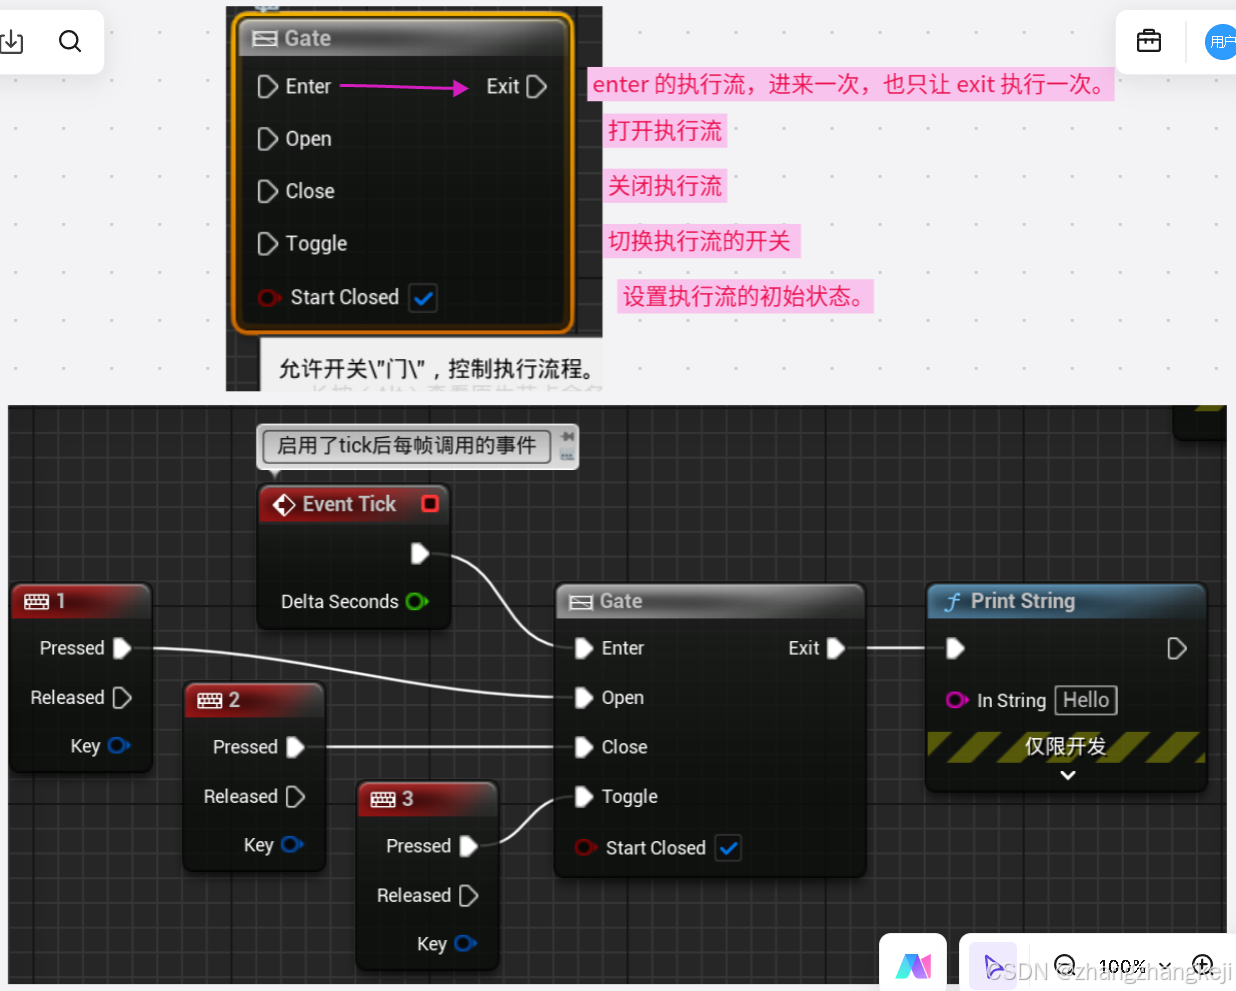
Task: Select the keyboard 3 event node header
Action: (427, 799)
